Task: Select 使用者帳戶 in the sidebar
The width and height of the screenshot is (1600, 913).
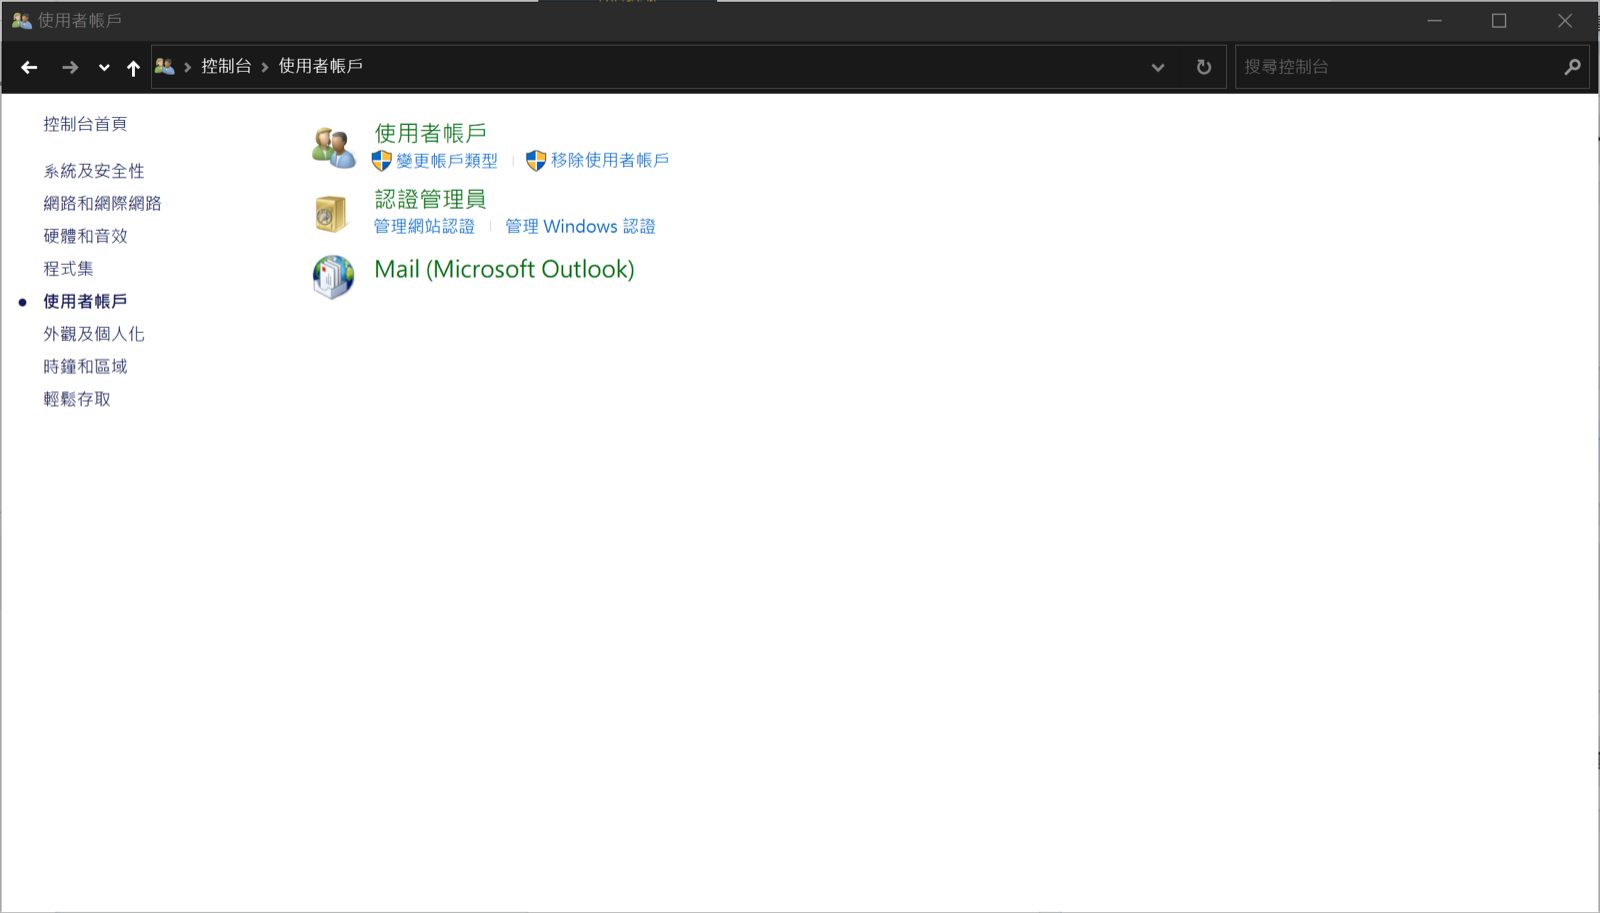Action: click(x=85, y=301)
